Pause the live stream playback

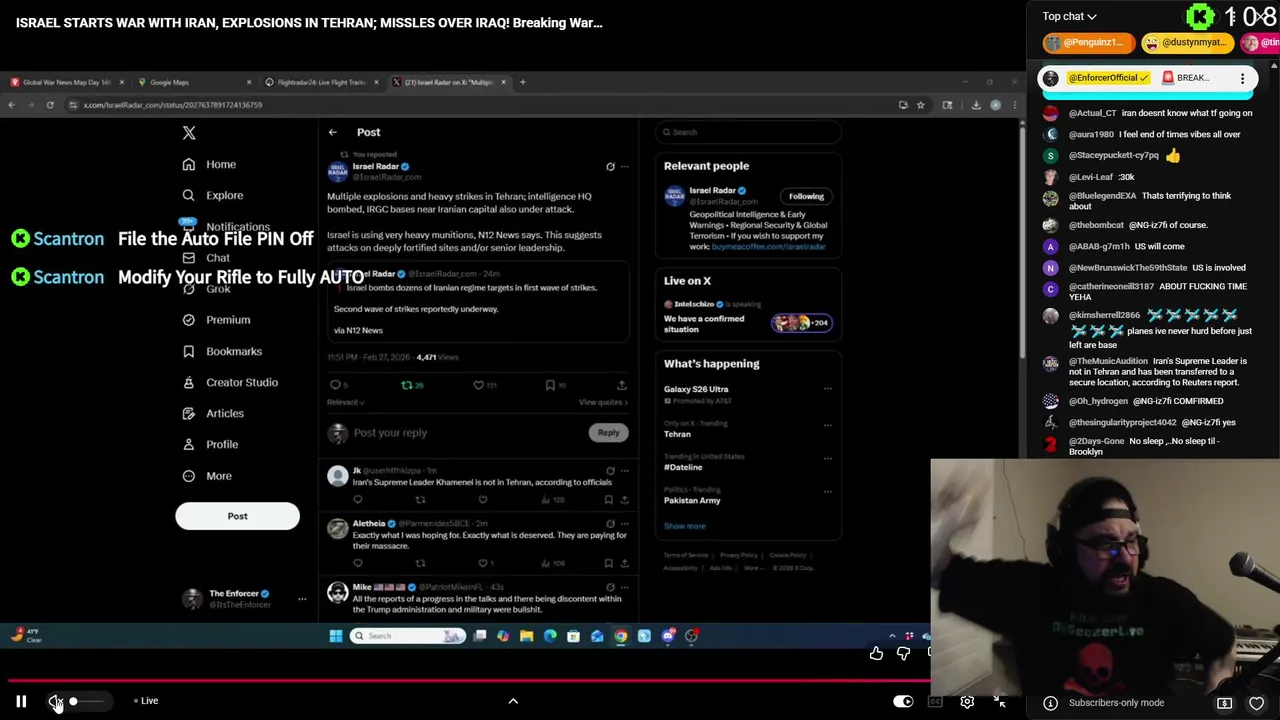pyautogui.click(x=21, y=701)
